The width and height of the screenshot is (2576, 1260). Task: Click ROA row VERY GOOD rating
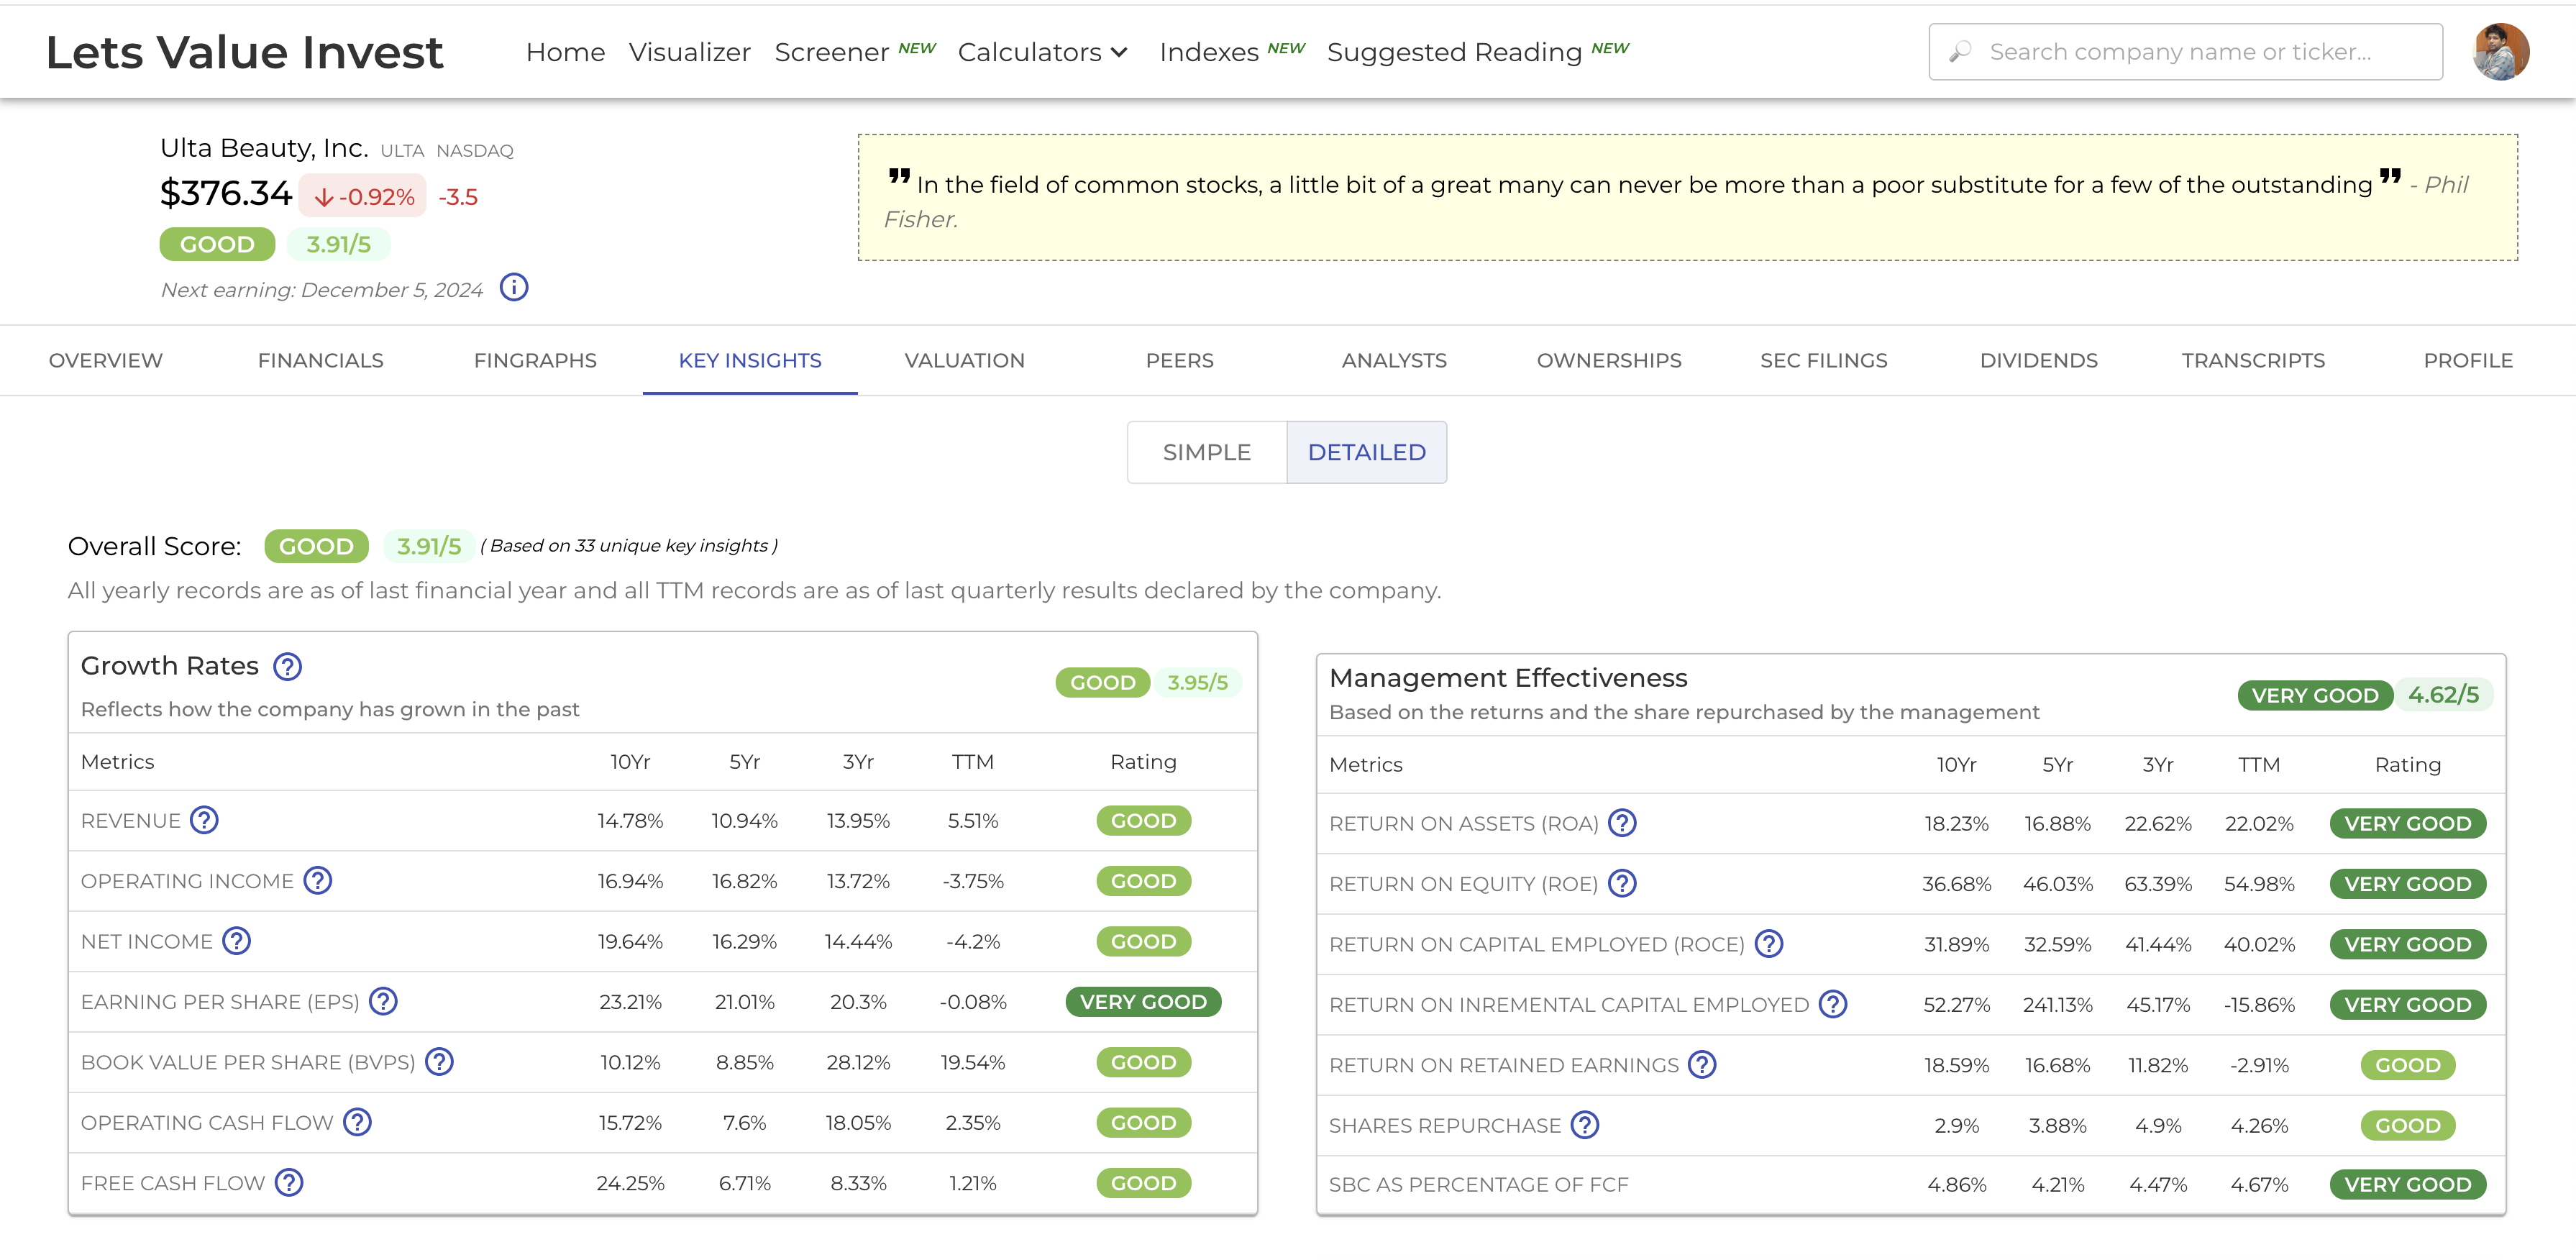click(x=2407, y=823)
